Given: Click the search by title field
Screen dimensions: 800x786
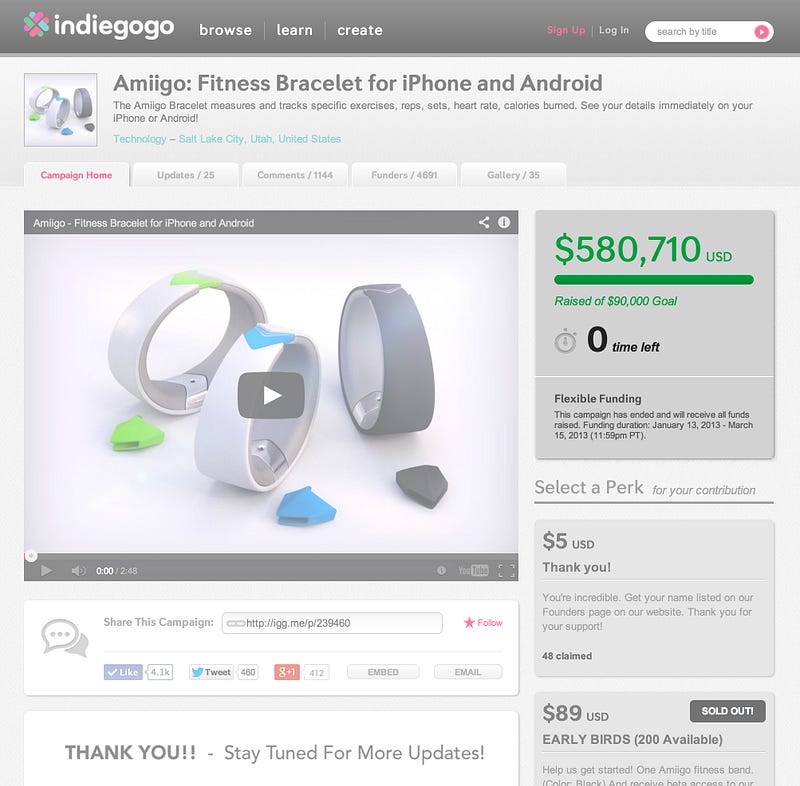Looking at the screenshot, I should 702,32.
